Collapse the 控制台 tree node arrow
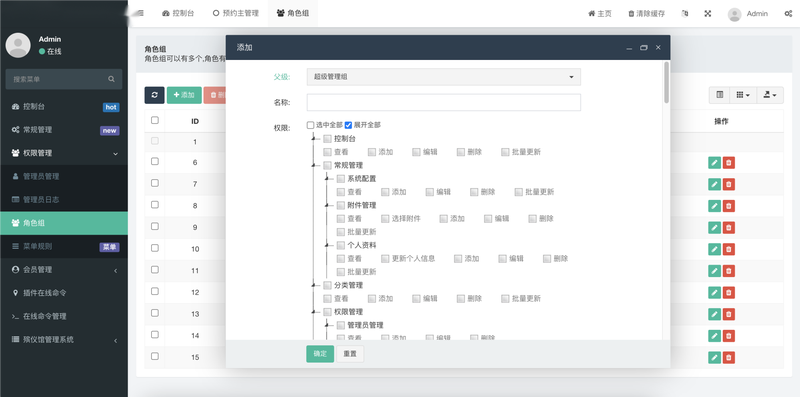 coord(313,139)
